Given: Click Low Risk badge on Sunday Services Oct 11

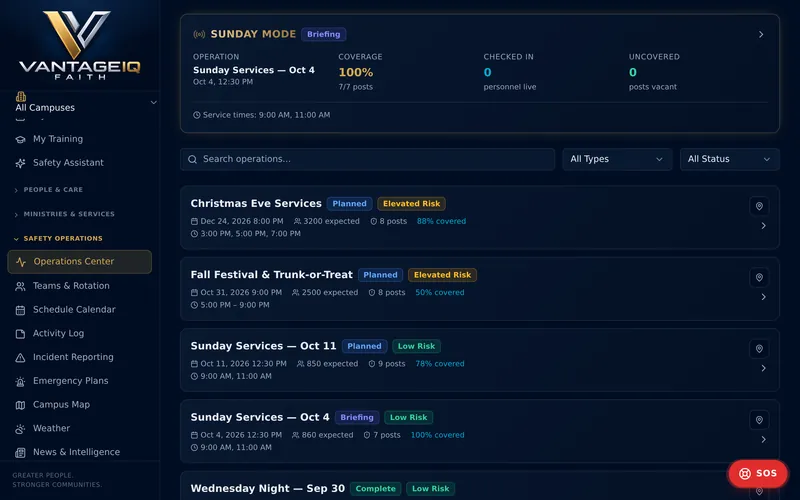Looking at the screenshot, I should (416, 346).
